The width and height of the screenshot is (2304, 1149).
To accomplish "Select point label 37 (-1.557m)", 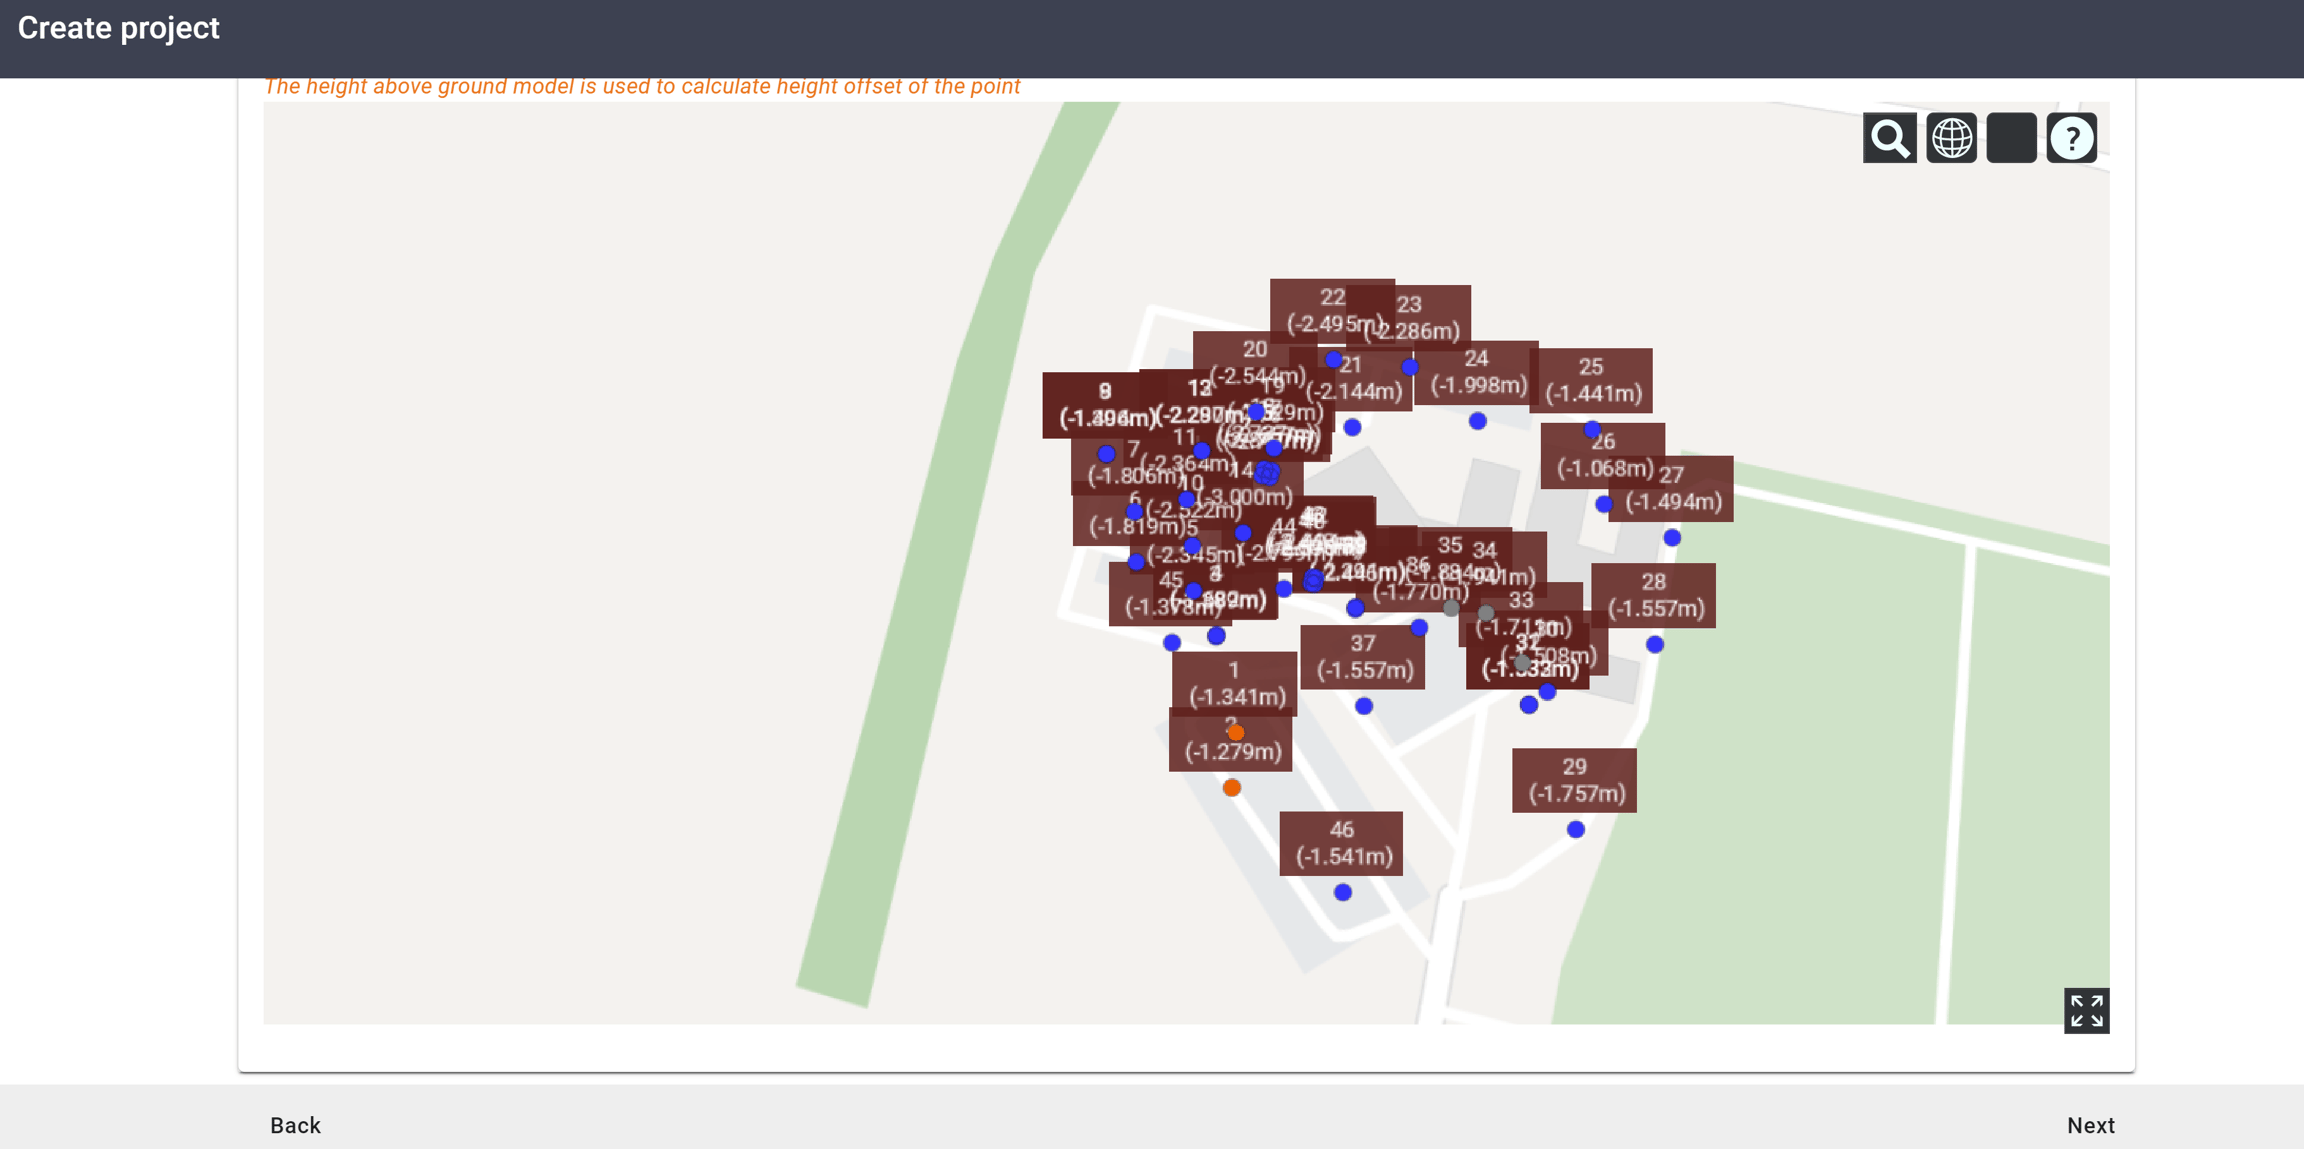I will (1363, 657).
